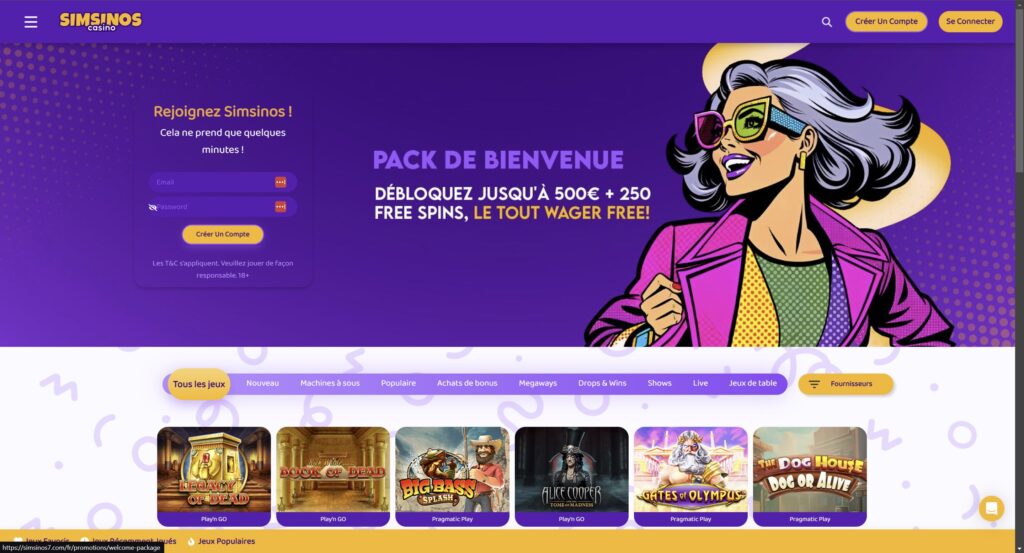Click Créer Un Compte under the password field
The image size is (1024, 553).
(223, 234)
